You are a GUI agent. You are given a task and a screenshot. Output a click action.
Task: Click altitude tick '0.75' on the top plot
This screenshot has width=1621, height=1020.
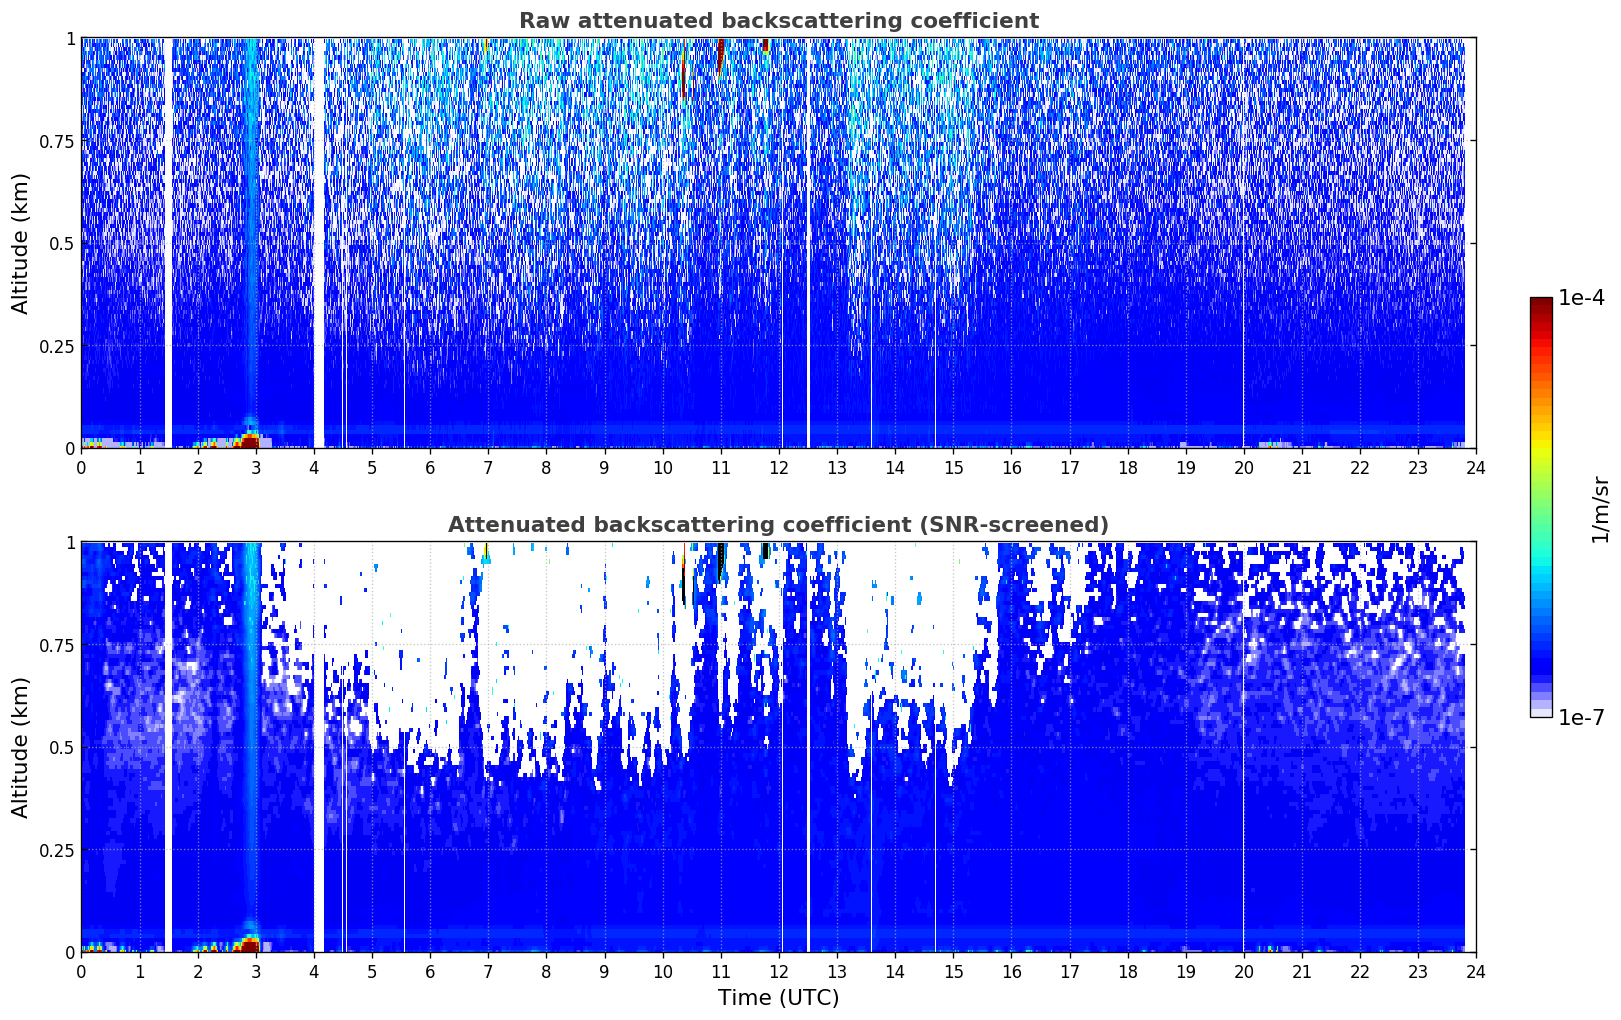tap(57, 141)
